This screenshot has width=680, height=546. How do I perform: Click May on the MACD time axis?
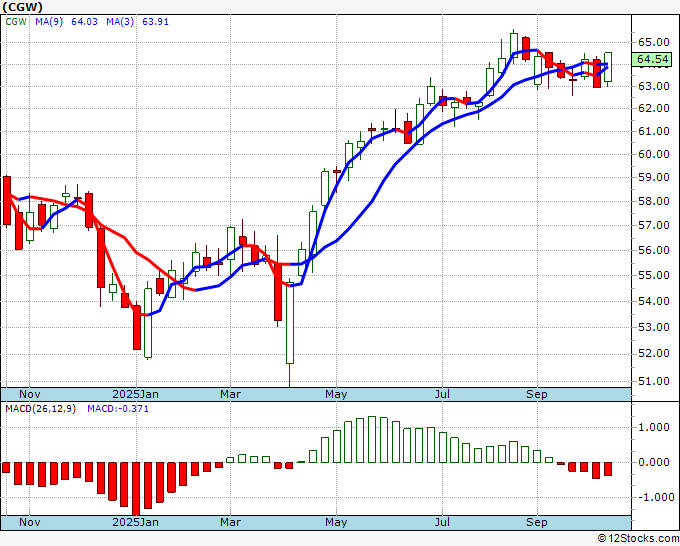[336, 522]
